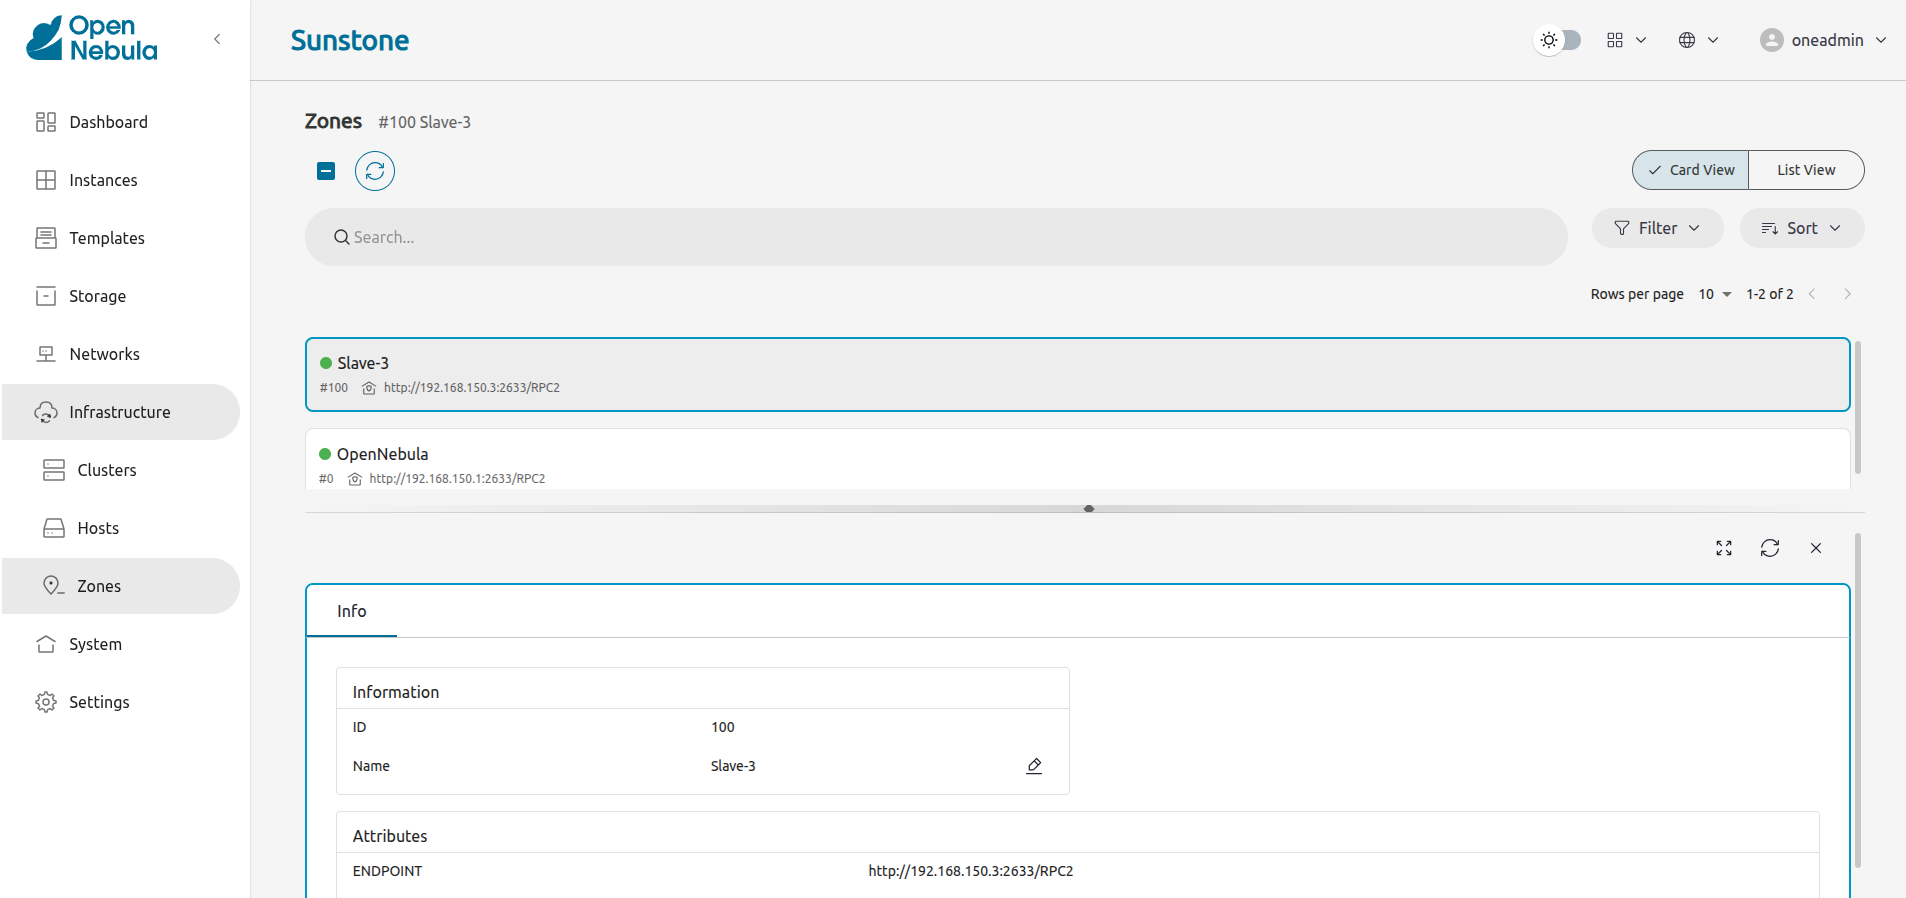The image size is (1906, 898).
Task: Open the OpenNebula logo home link
Action: coord(92,39)
